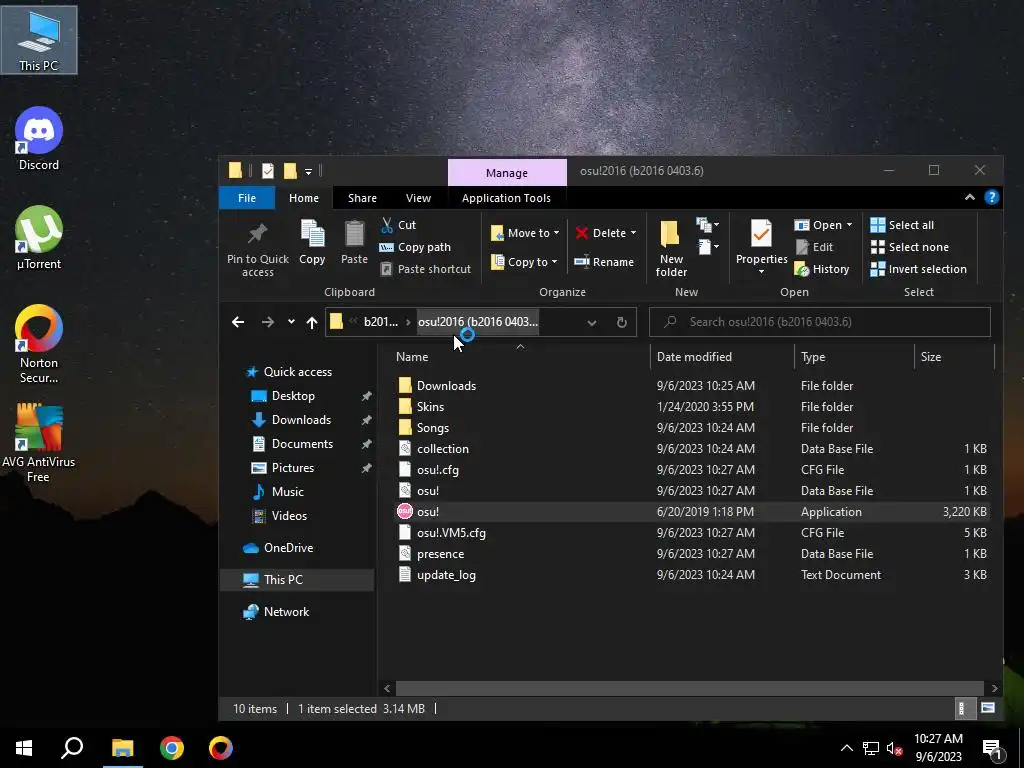Image resolution: width=1024 pixels, height=768 pixels.
Task: Open the Application Tools tab
Action: point(506,198)
